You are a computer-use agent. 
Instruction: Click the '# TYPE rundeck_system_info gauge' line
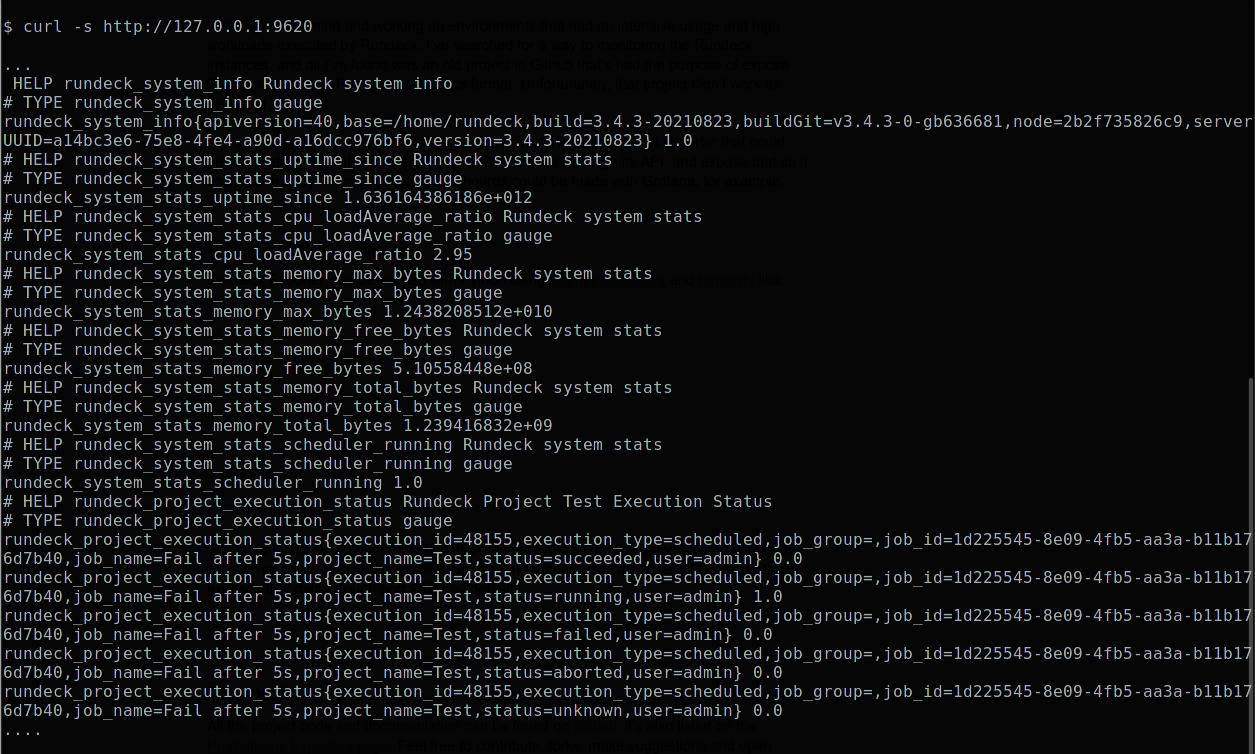point(163,103)
